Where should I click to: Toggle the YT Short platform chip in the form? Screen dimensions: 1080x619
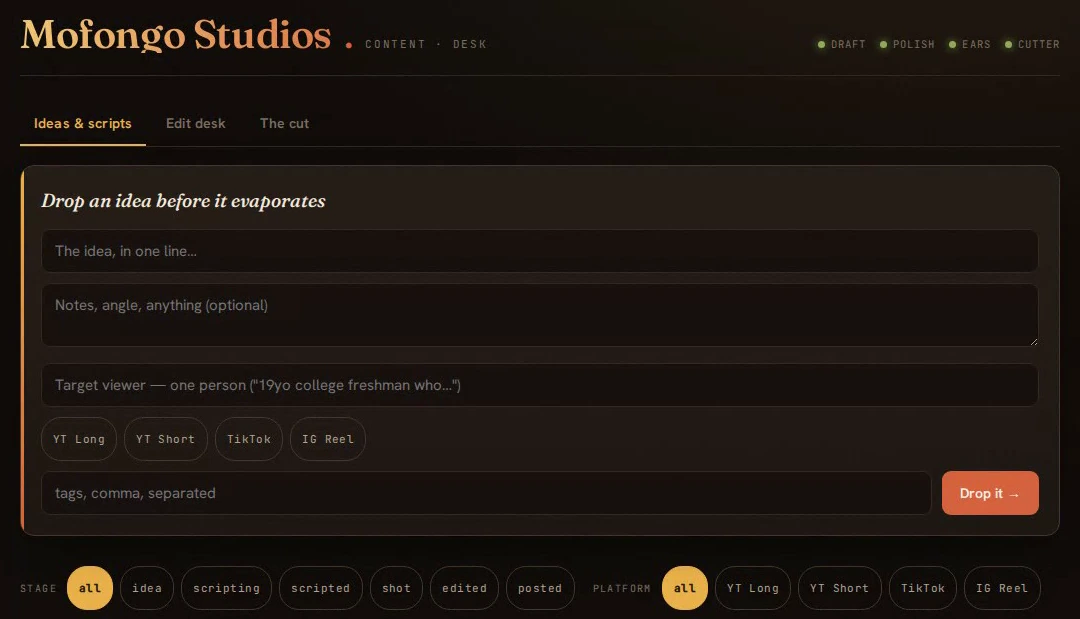coord(165,439)
